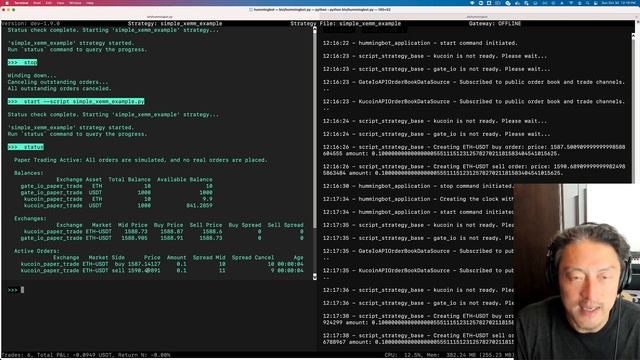Click 'Strategy: simple_xemm_example' header text
The height and width of the screenshot is (360, 640).
tap(175, 24)
